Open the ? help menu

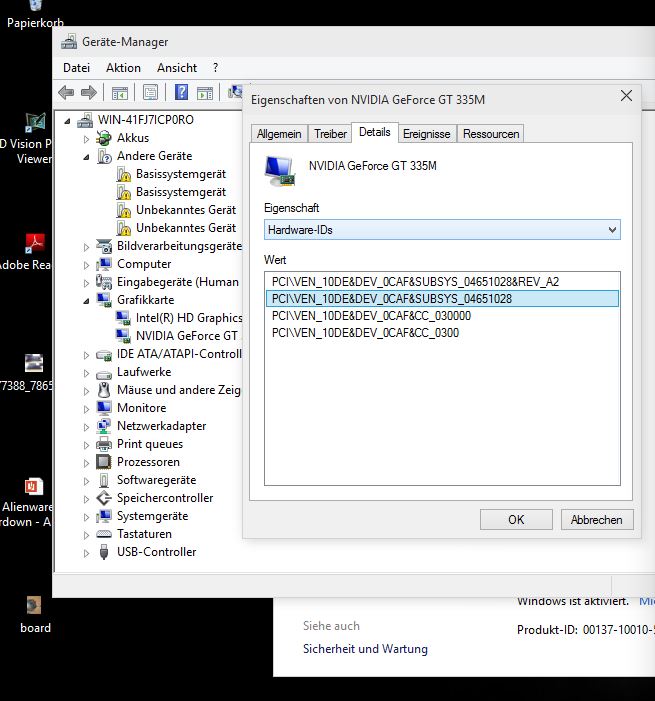216,68
